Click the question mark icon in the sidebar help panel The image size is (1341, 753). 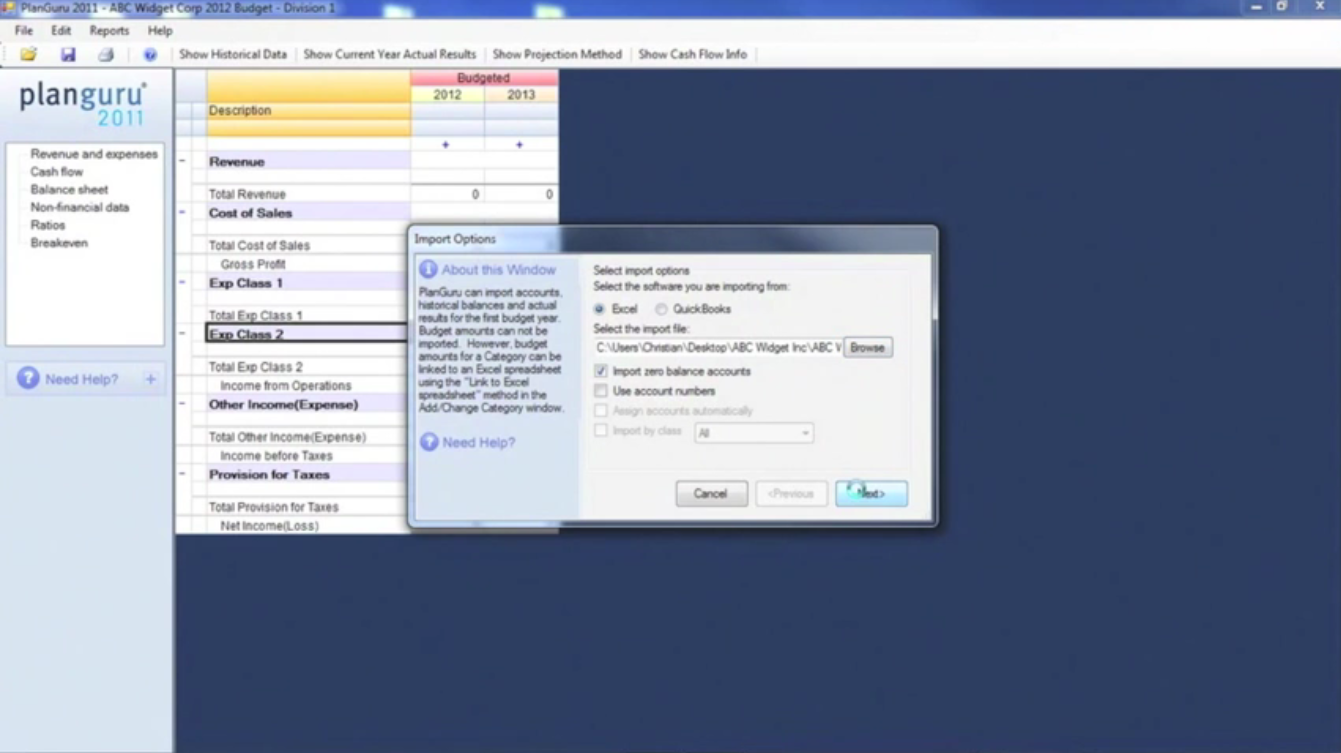click(28, 378)
